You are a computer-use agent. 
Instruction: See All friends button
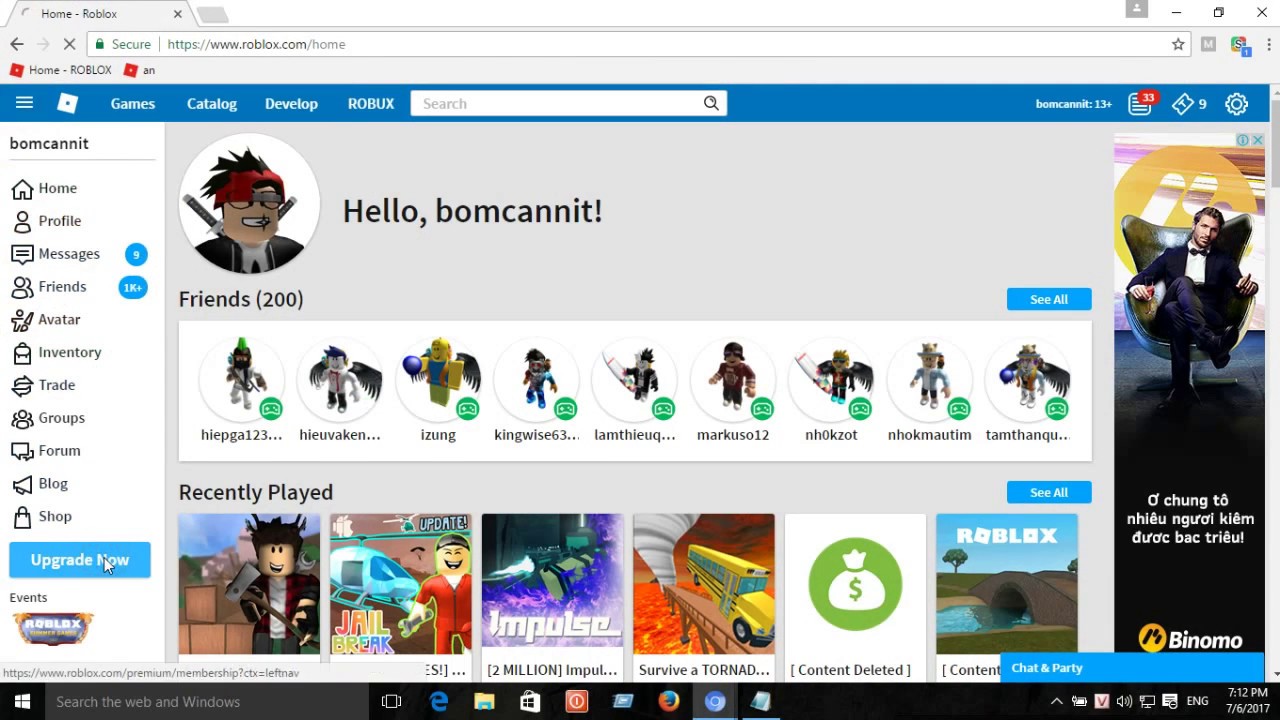tap(1049, 299)
